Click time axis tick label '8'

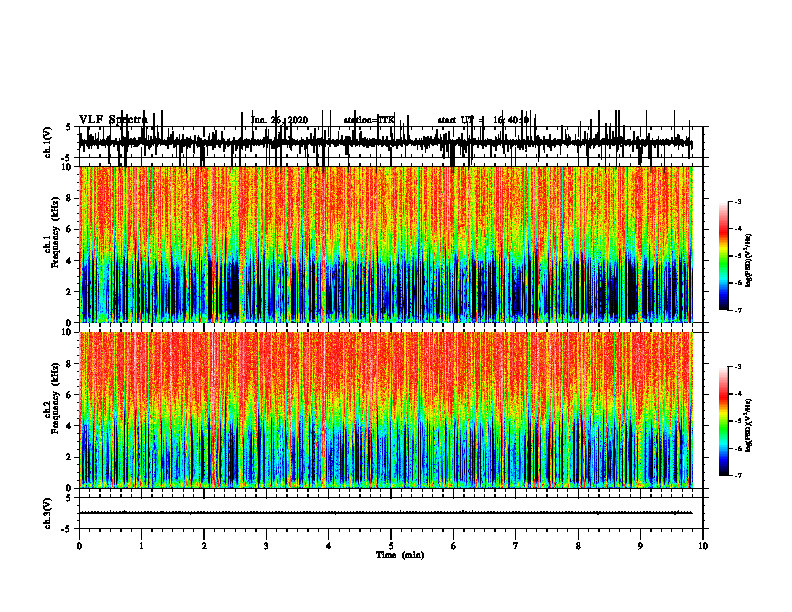(x=578, y=546)
